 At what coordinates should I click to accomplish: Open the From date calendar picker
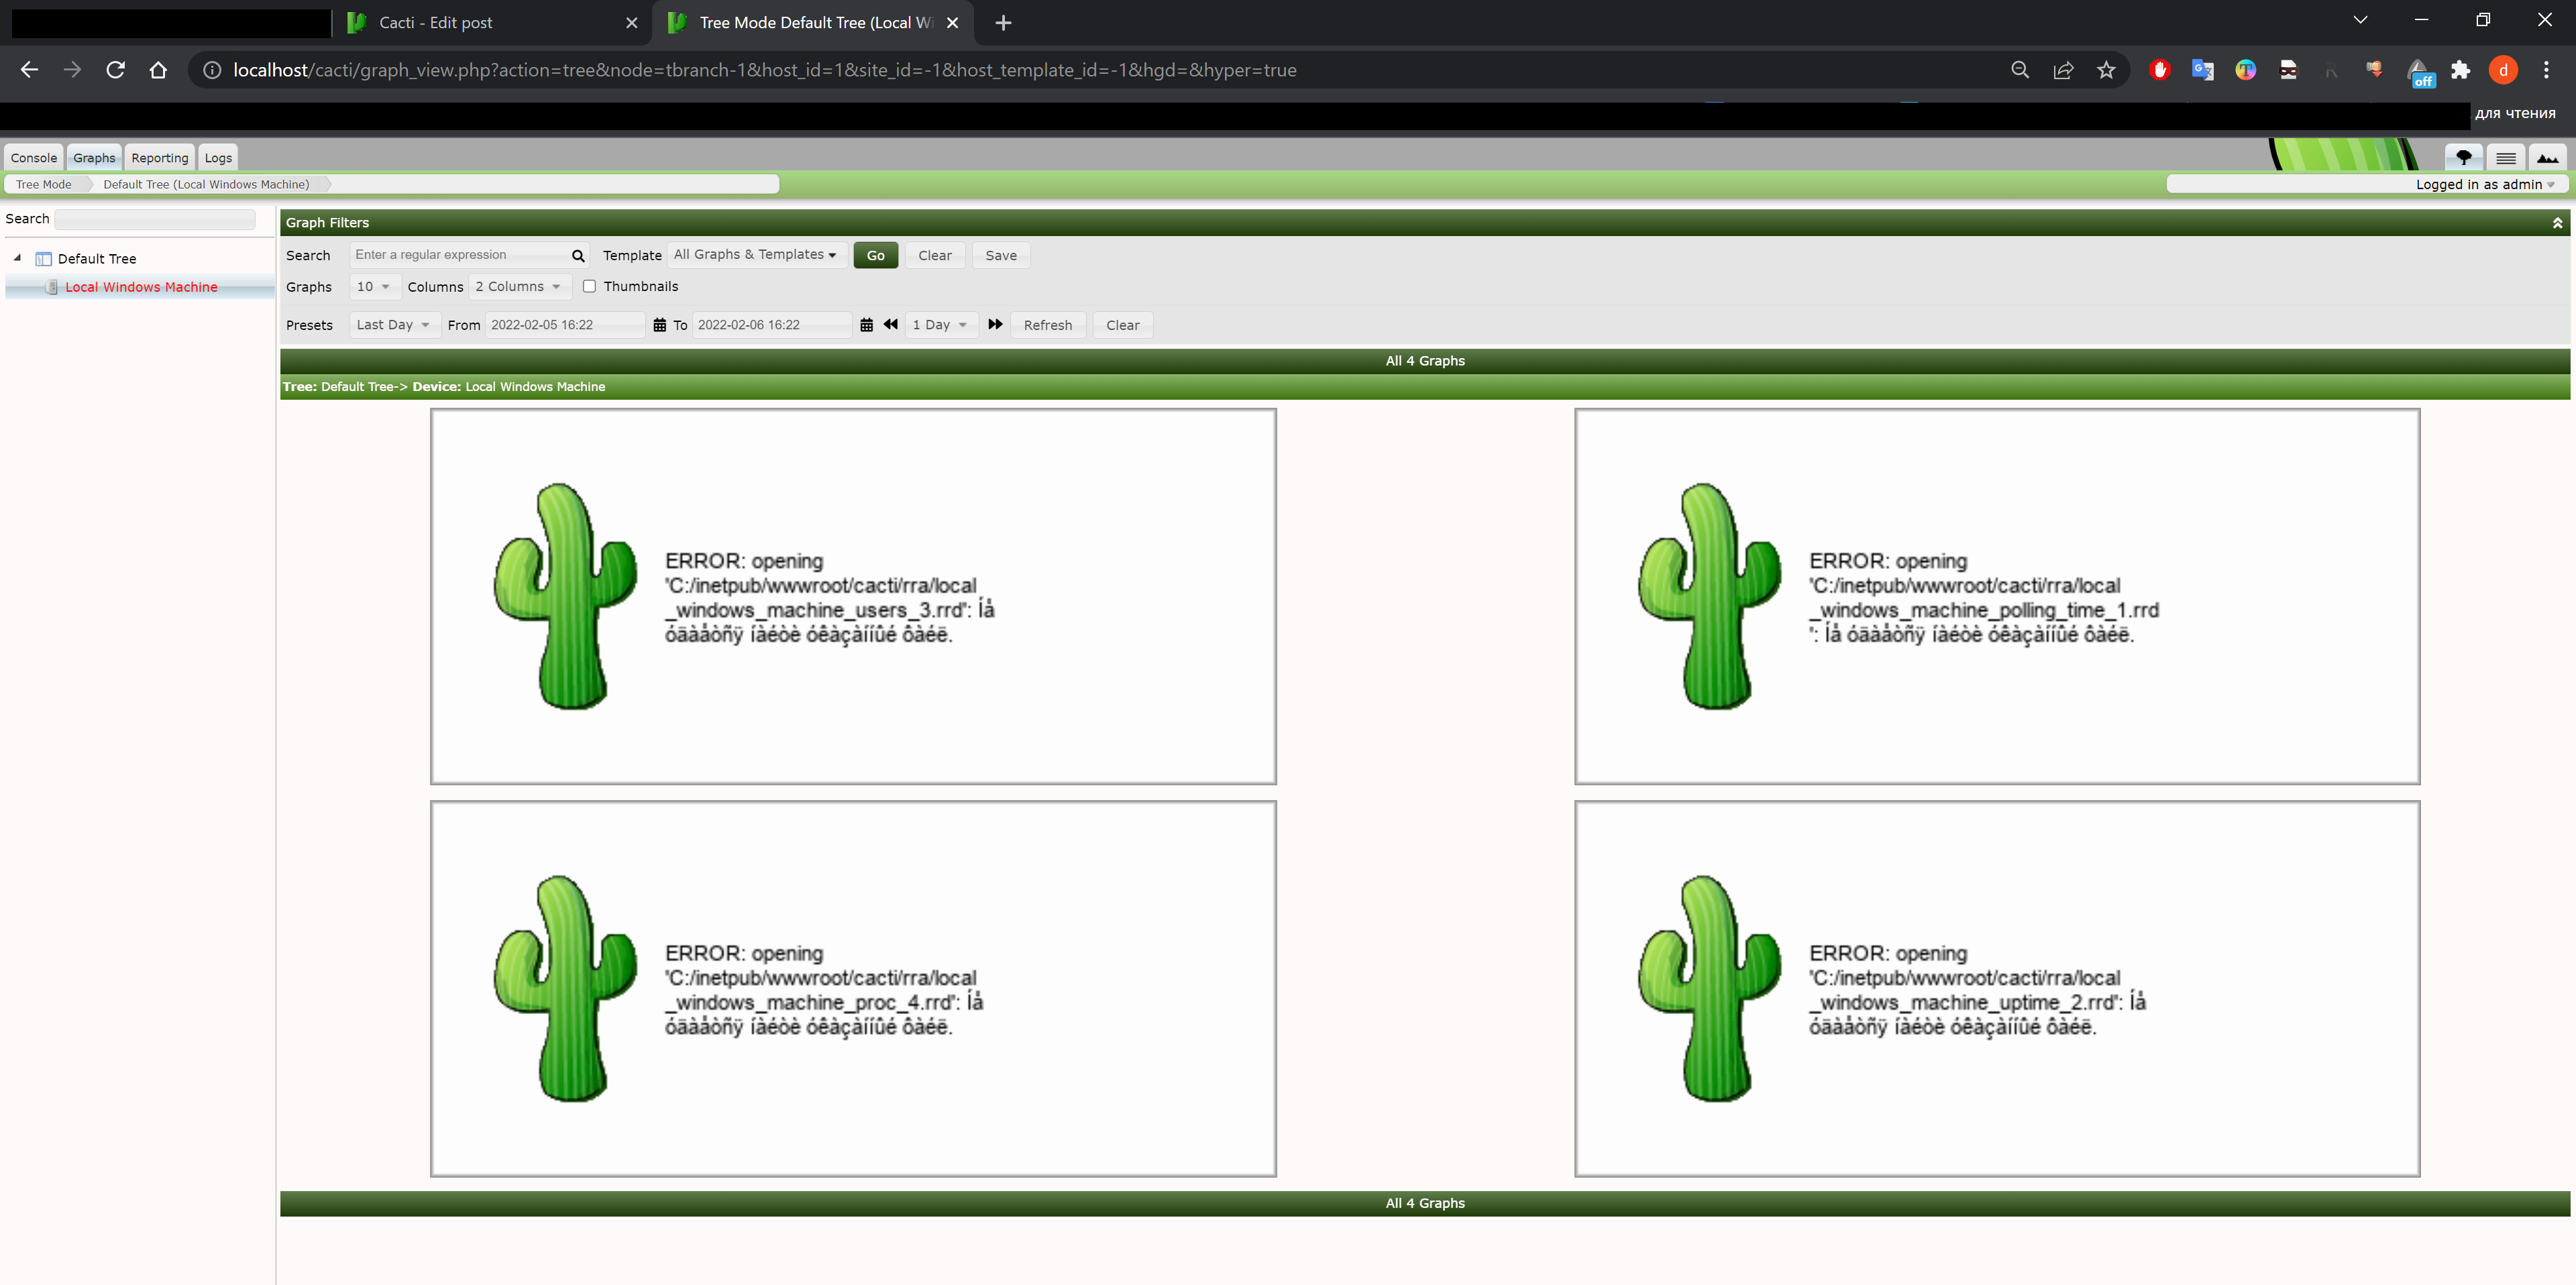659,325
